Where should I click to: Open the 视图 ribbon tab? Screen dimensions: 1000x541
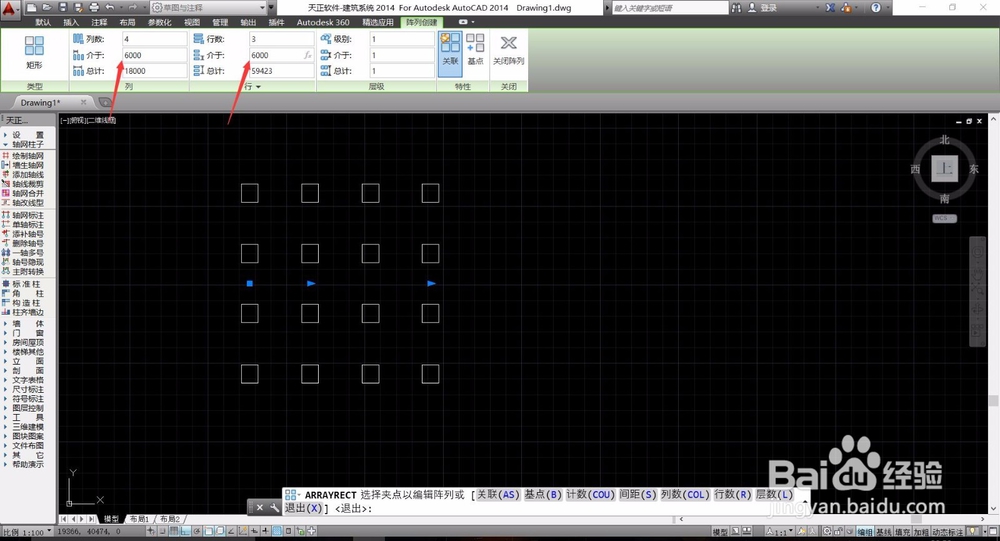pos(192,22)
